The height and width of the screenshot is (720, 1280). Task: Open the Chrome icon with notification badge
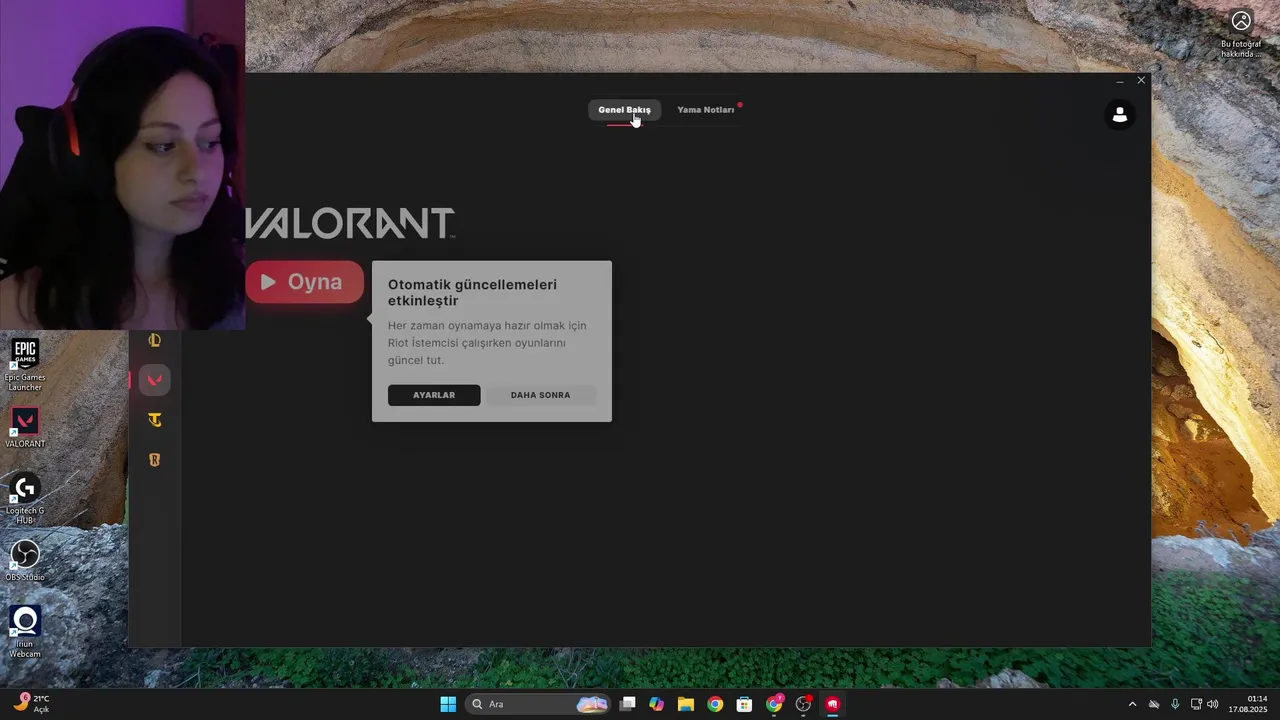click(774, 704)
